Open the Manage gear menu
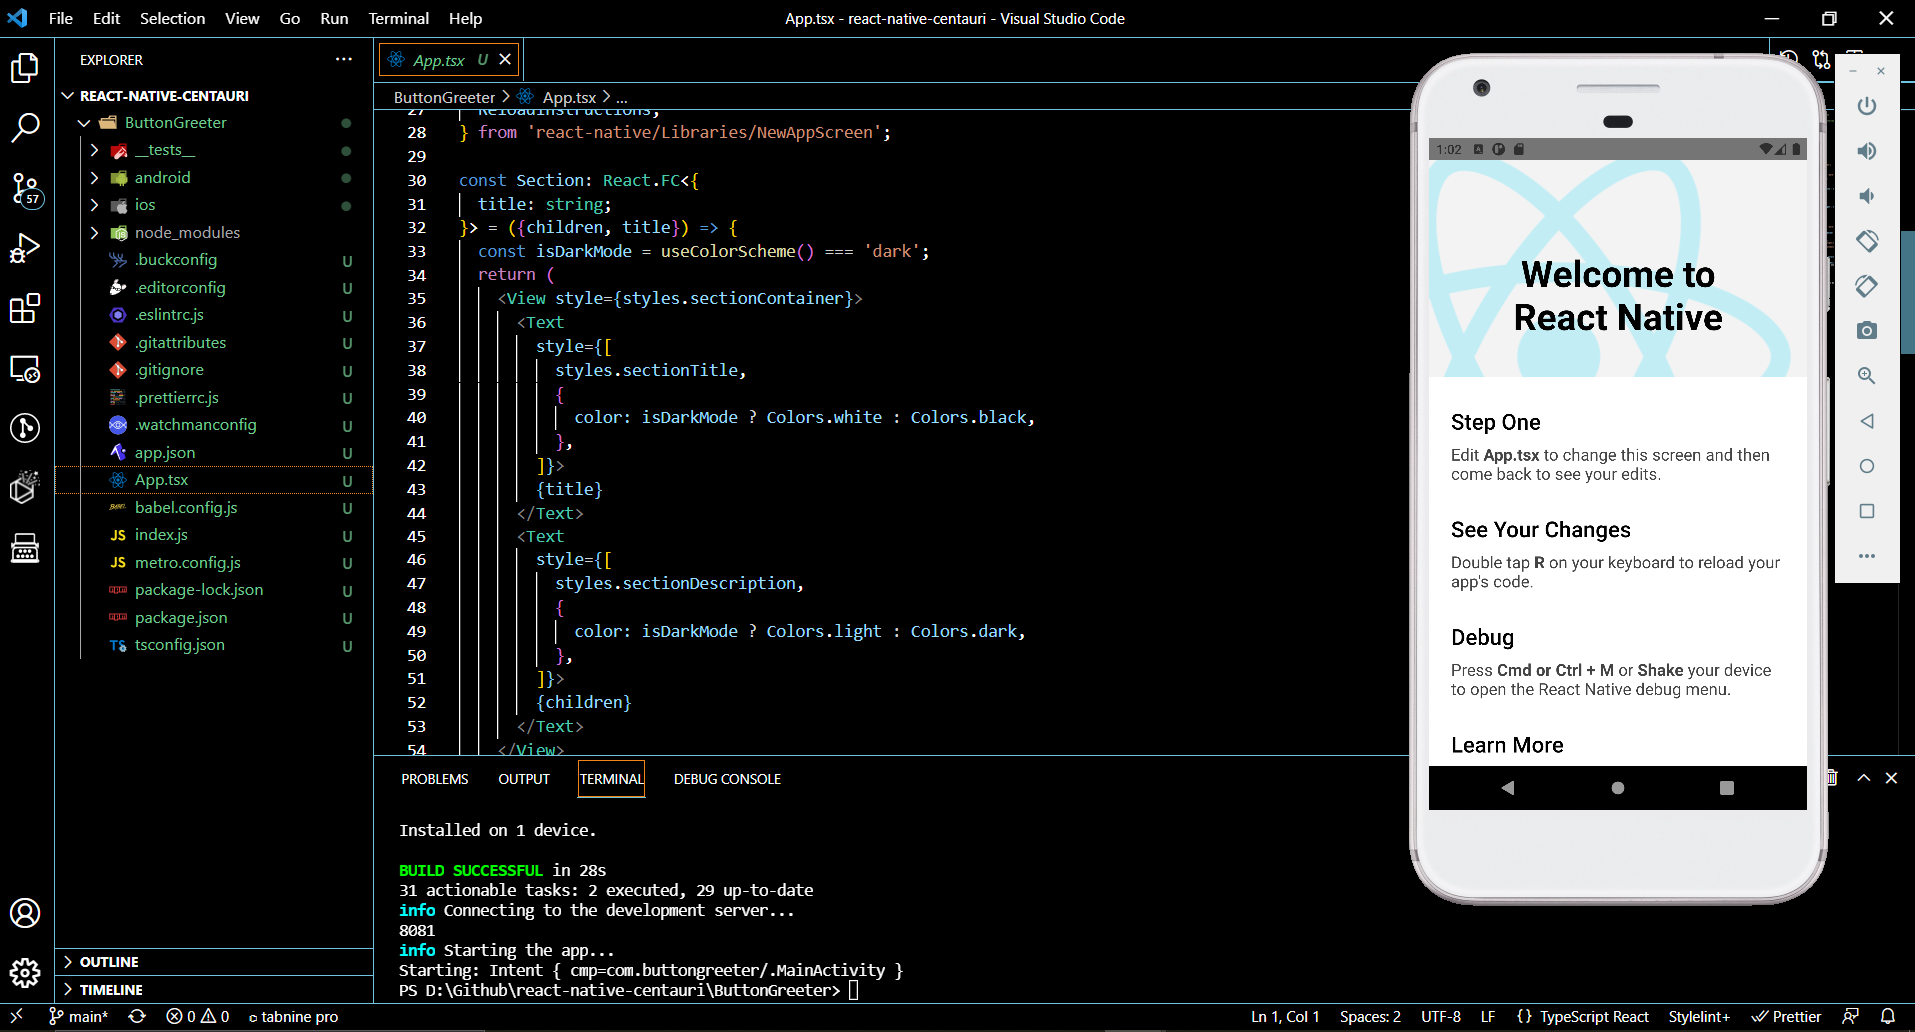 pos(25,972)
